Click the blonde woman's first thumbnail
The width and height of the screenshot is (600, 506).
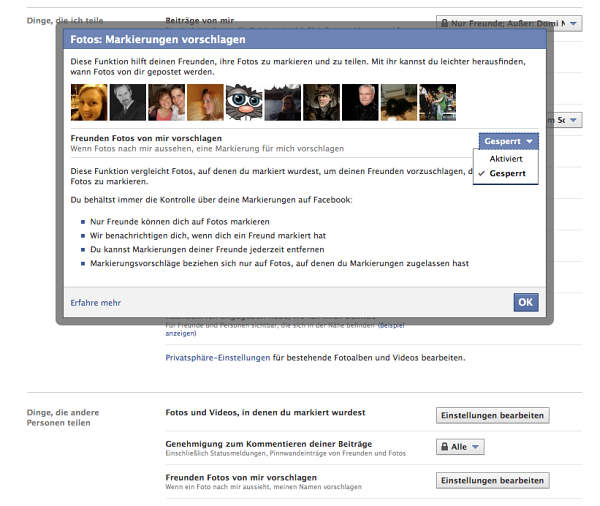point(89,103)
